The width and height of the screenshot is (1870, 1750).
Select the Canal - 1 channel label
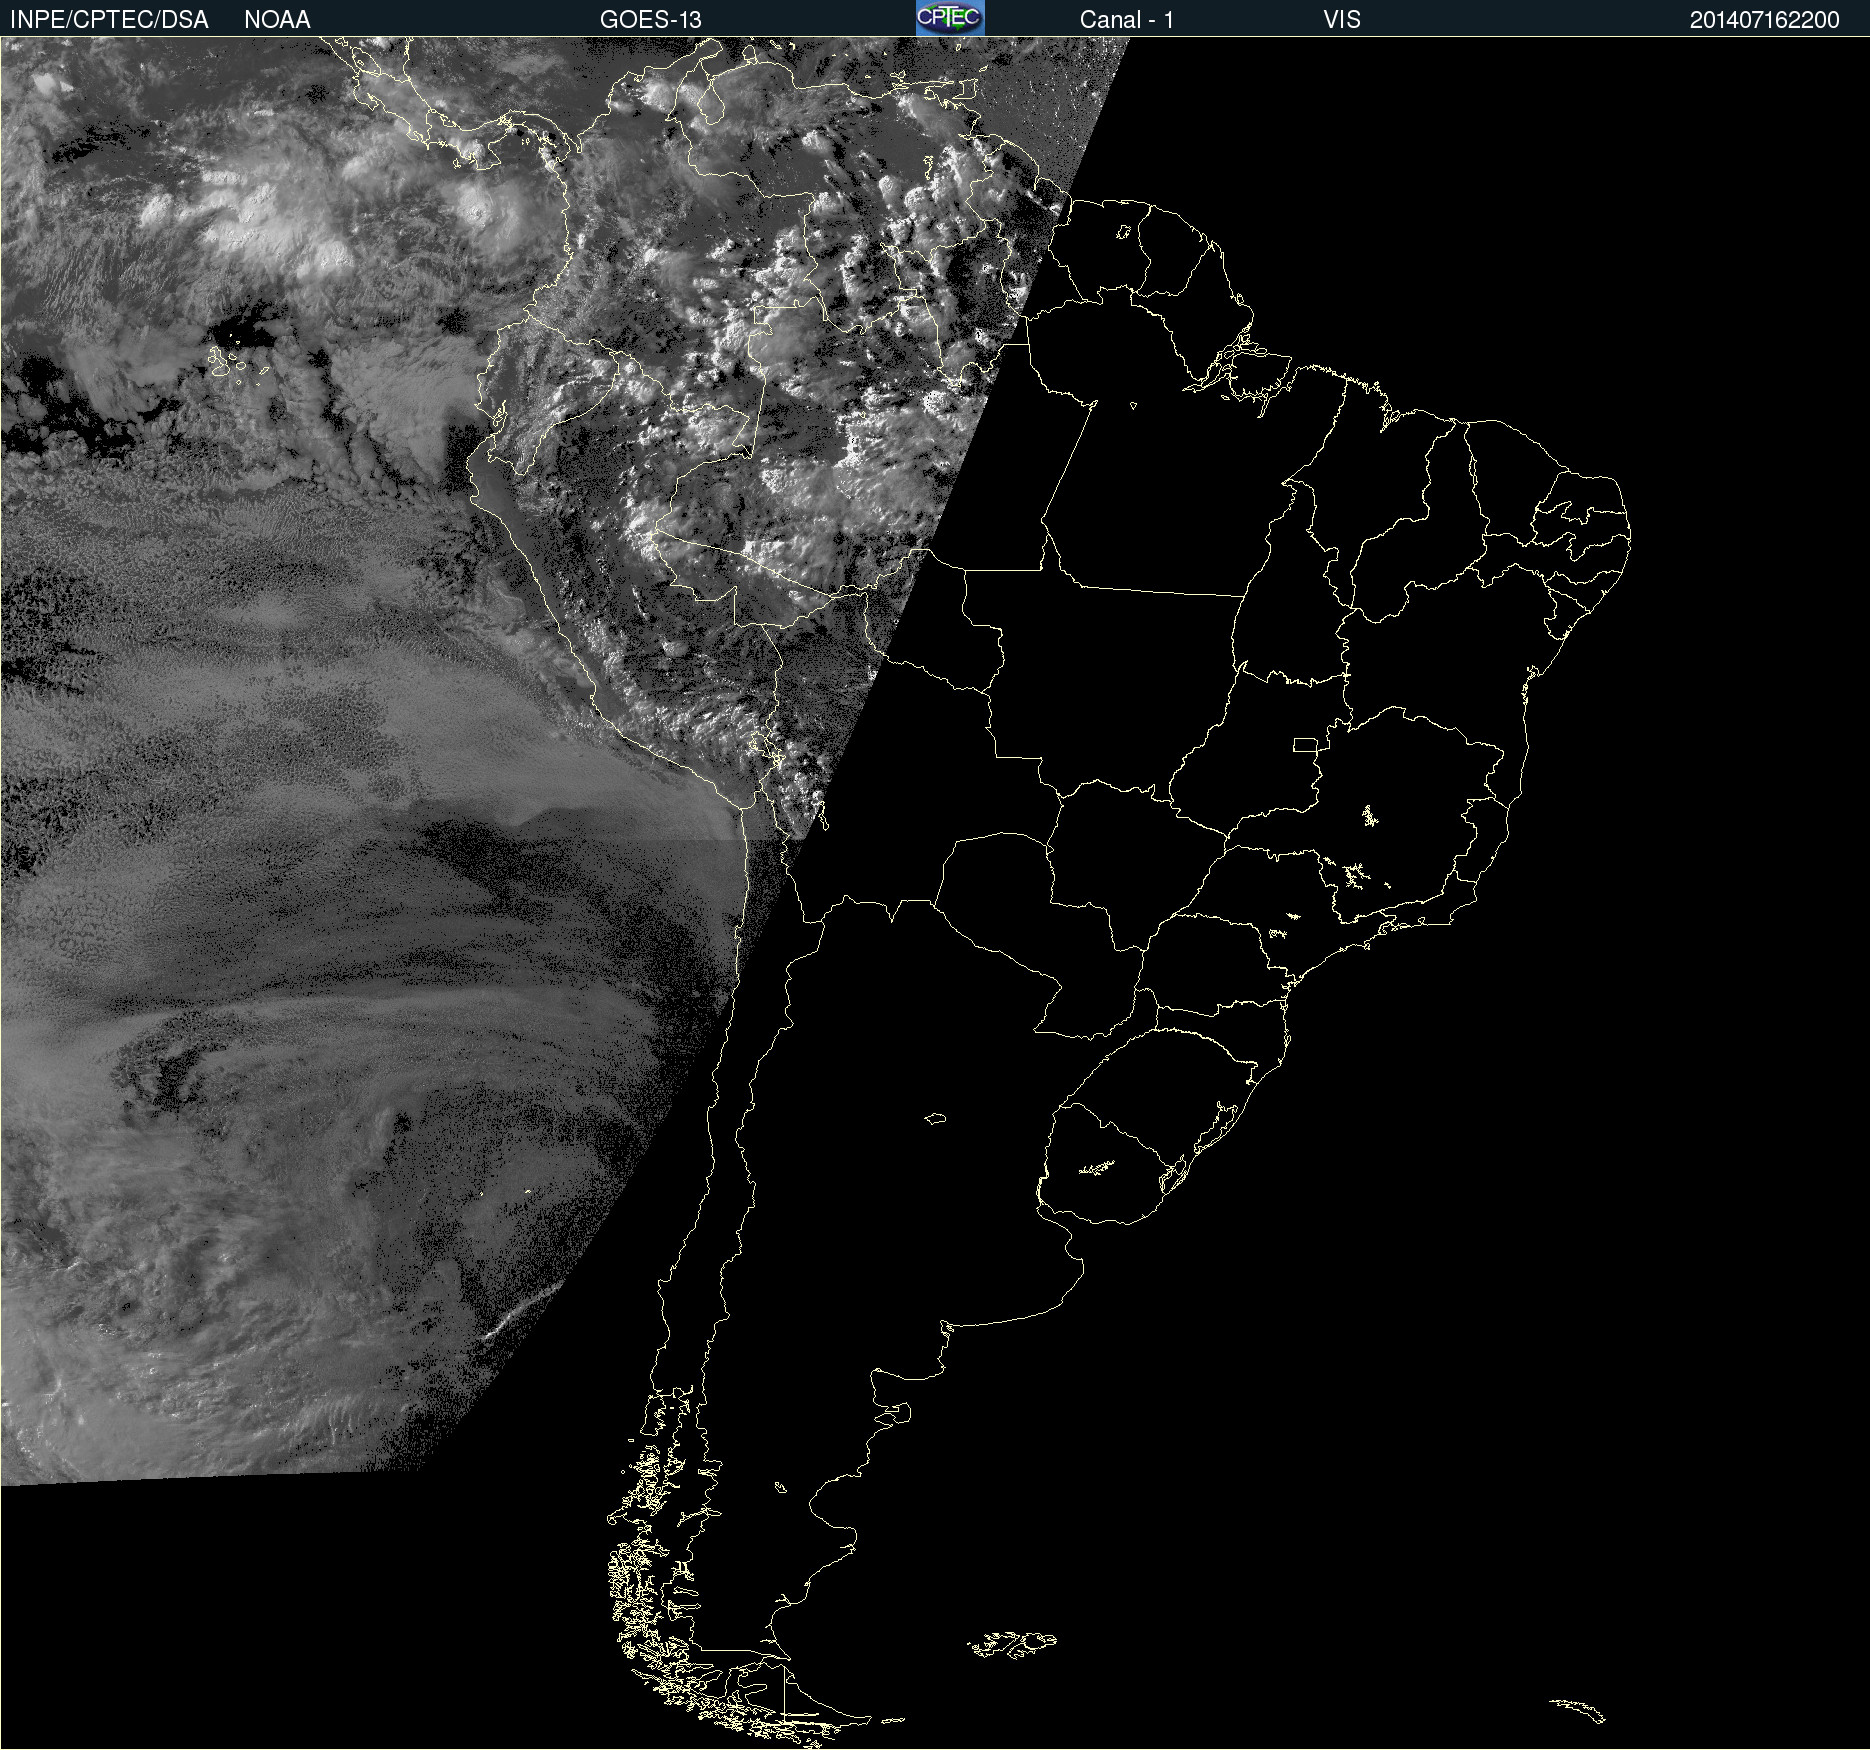1126,19
